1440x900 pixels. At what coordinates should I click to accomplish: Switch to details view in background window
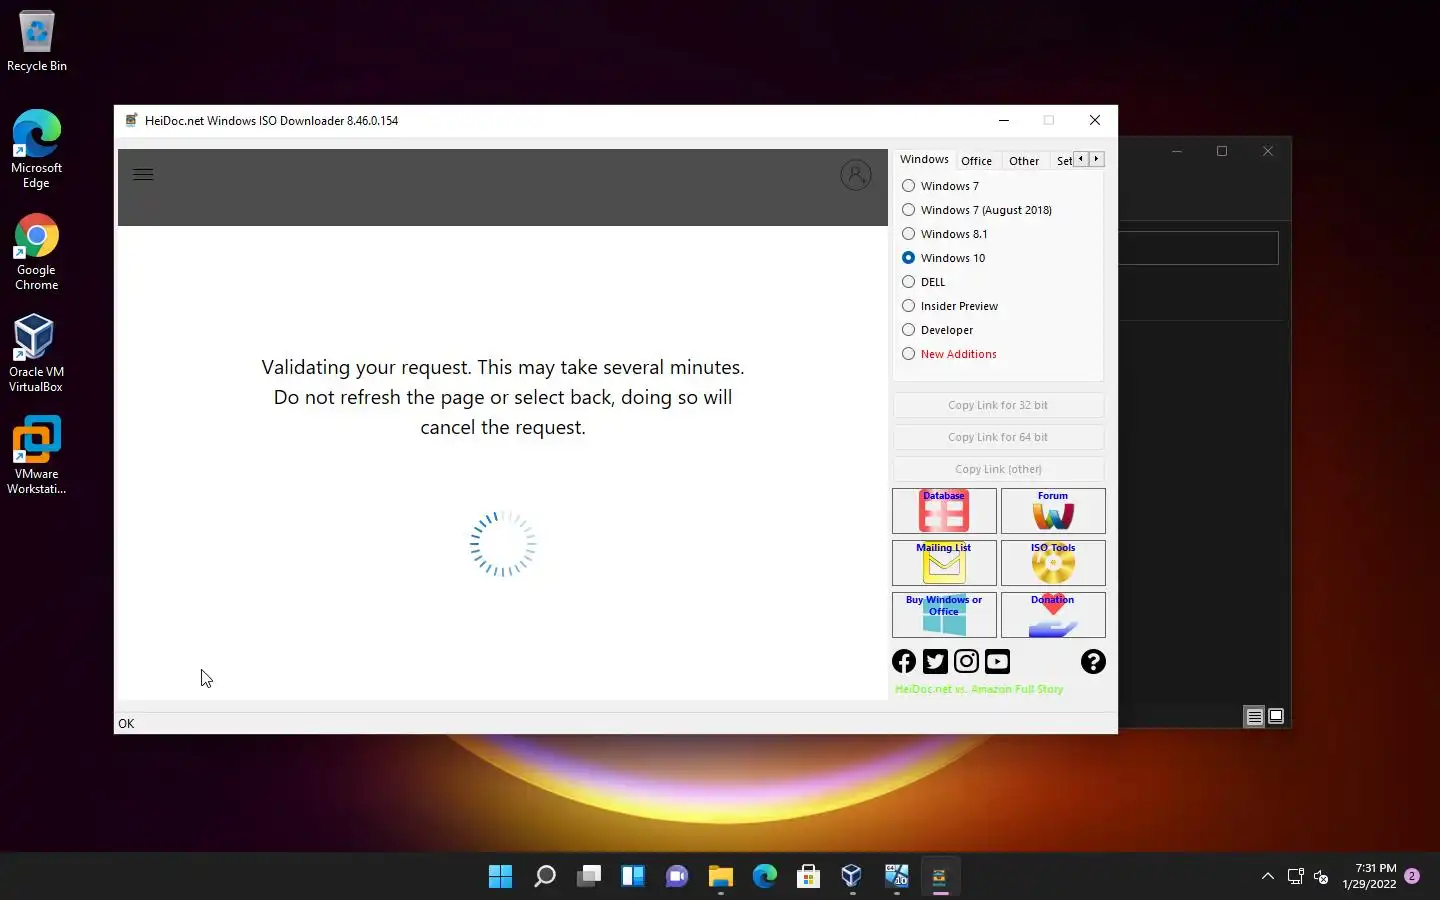1254,716
